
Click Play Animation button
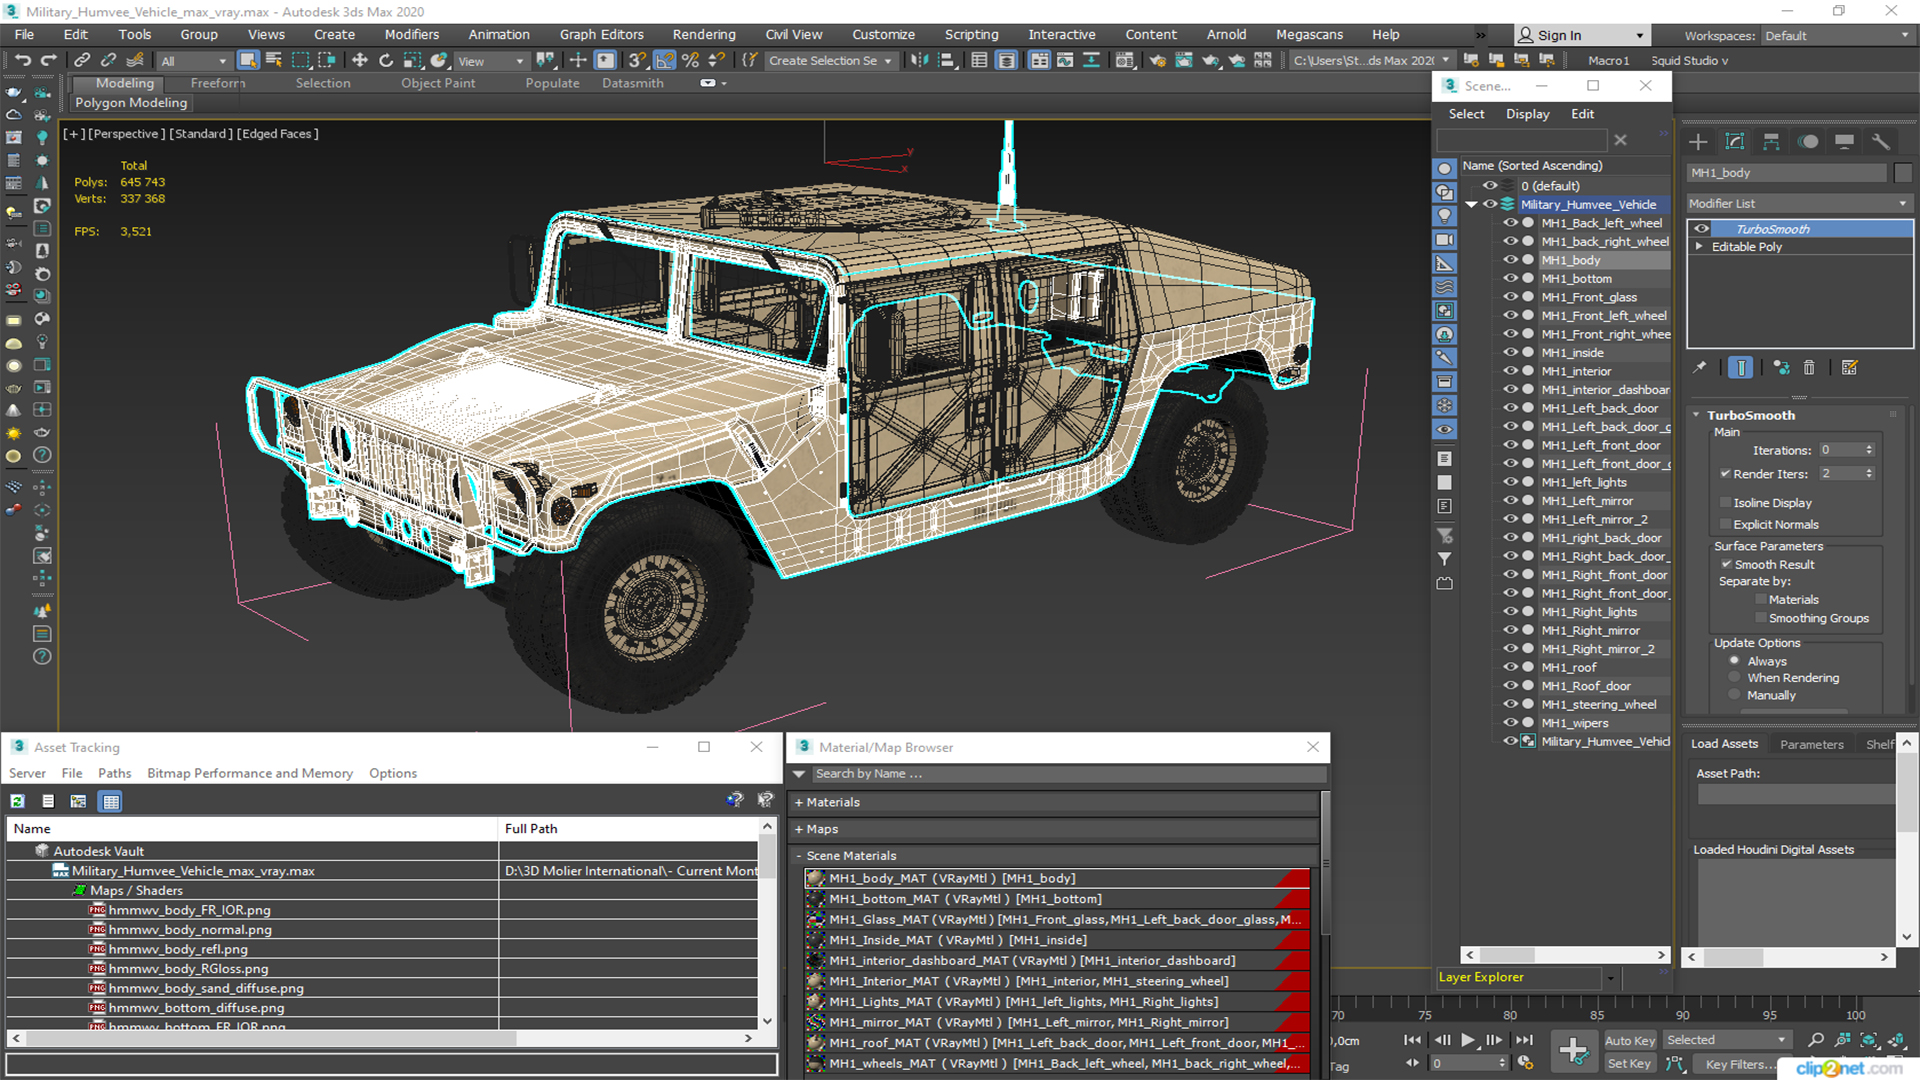(1467, 1041)
